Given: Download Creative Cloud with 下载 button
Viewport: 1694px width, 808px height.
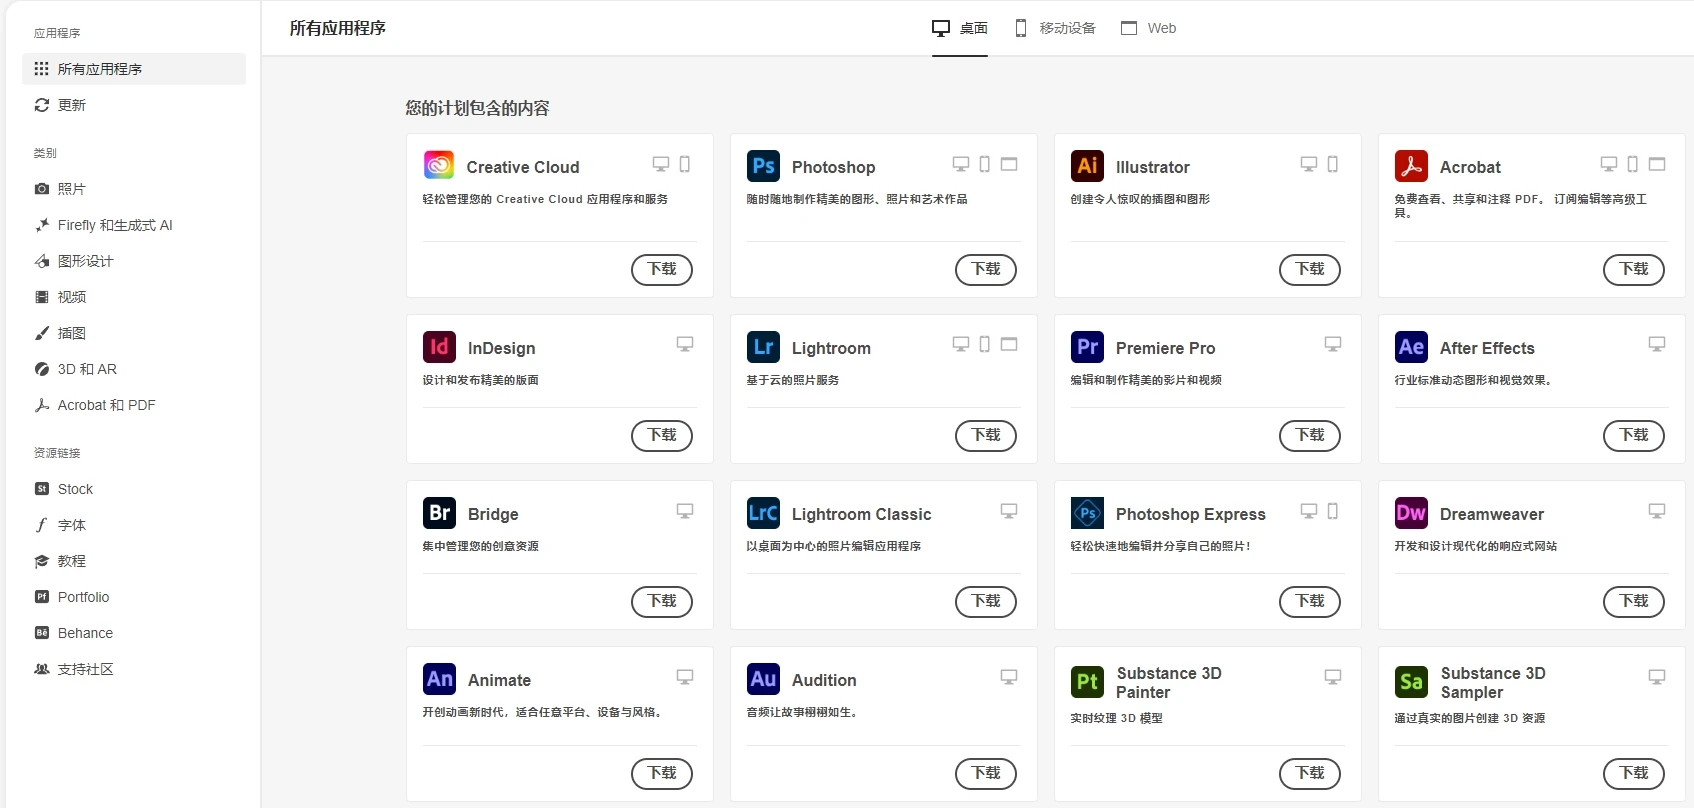Looking at the screenshot, I should (662, 269).
